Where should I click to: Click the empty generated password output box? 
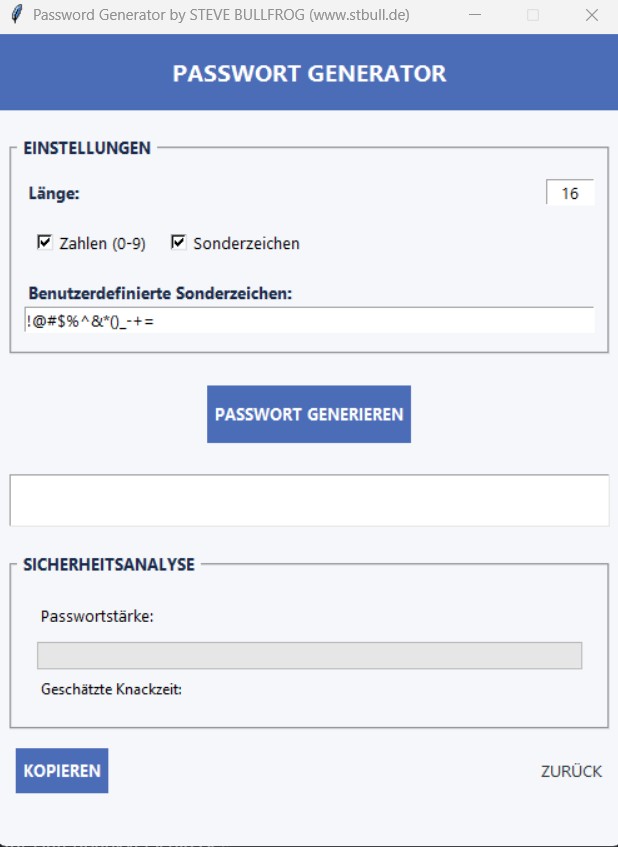309,500
